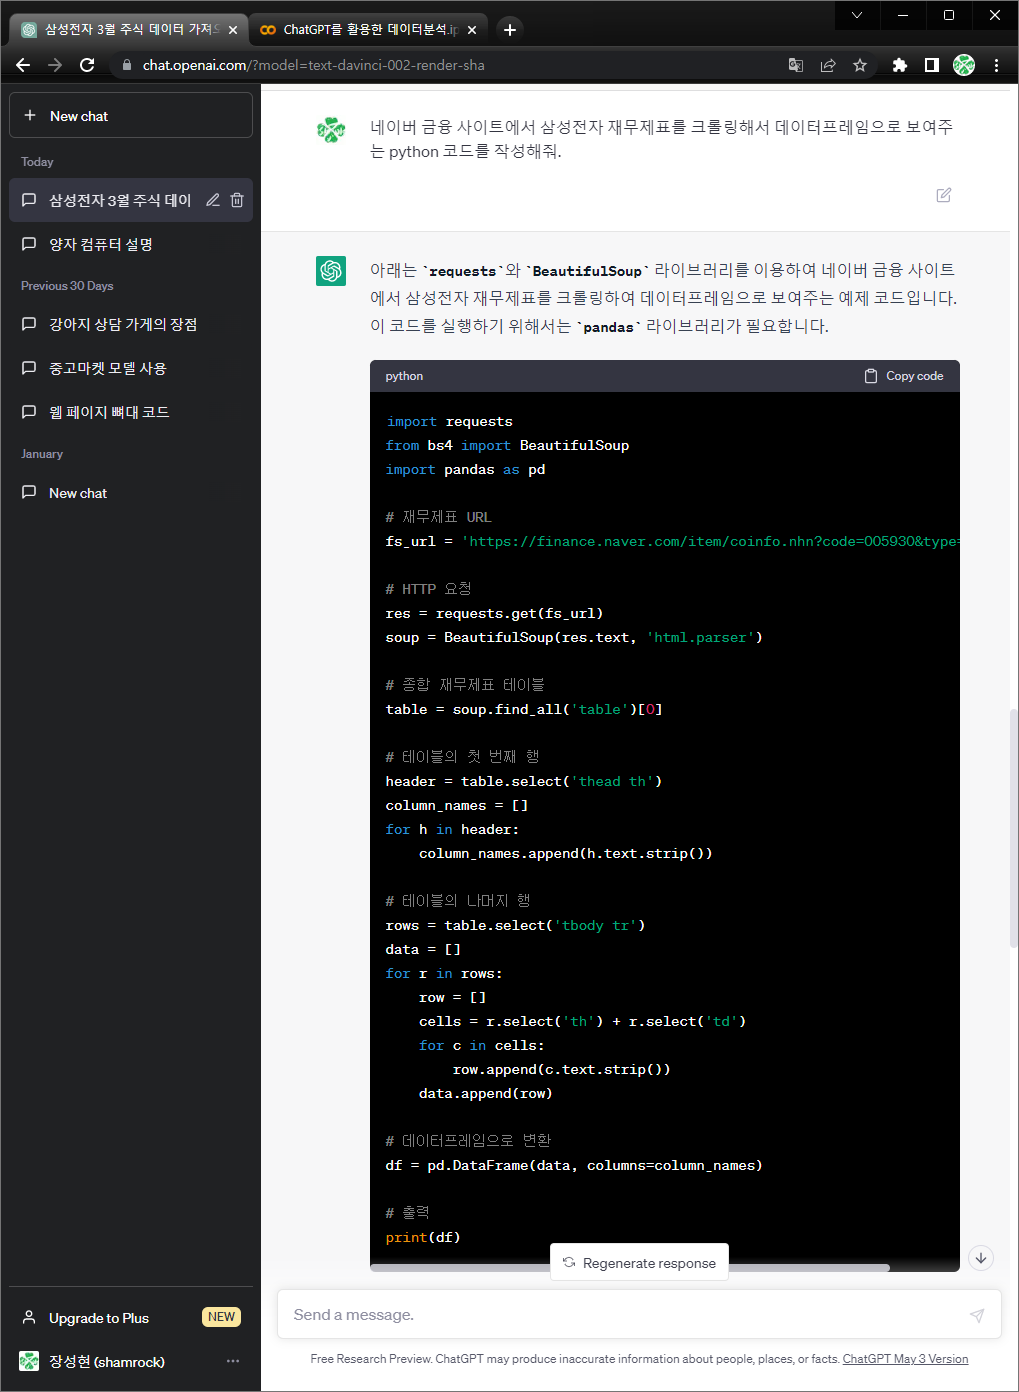Close the ChatGPT를 활용한 데이터분석 tab
Viewport: 1019px width, 1392px height.
click(x=472, y=30)
